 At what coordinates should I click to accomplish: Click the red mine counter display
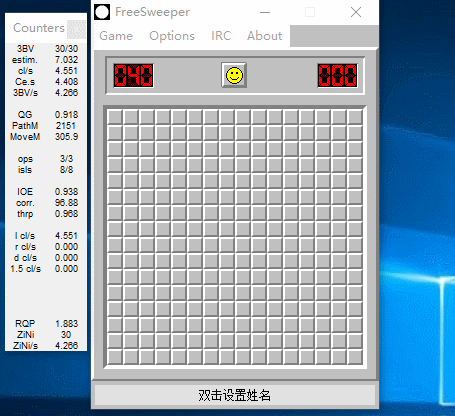coord(133,75)
